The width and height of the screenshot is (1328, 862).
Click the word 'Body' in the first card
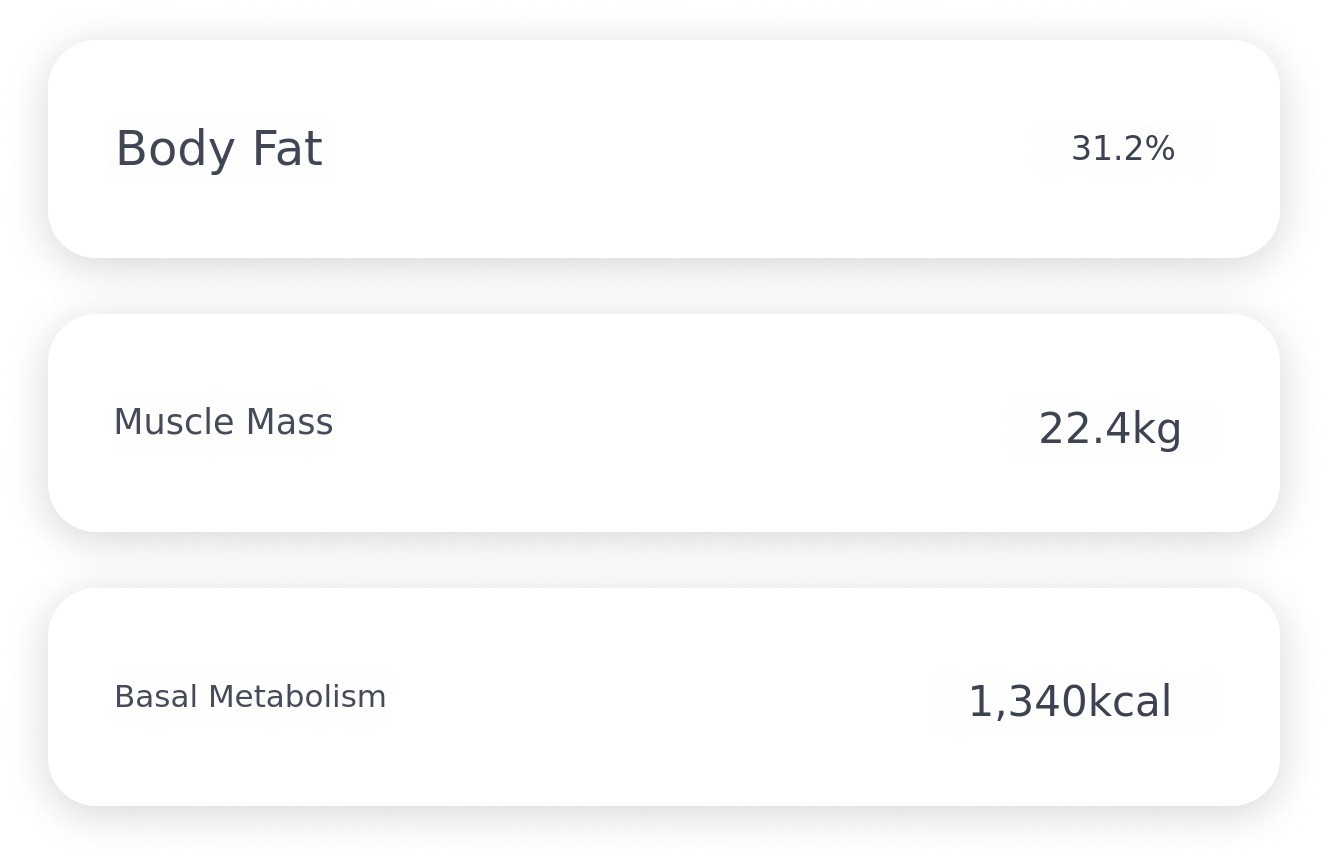pos(175,150)
